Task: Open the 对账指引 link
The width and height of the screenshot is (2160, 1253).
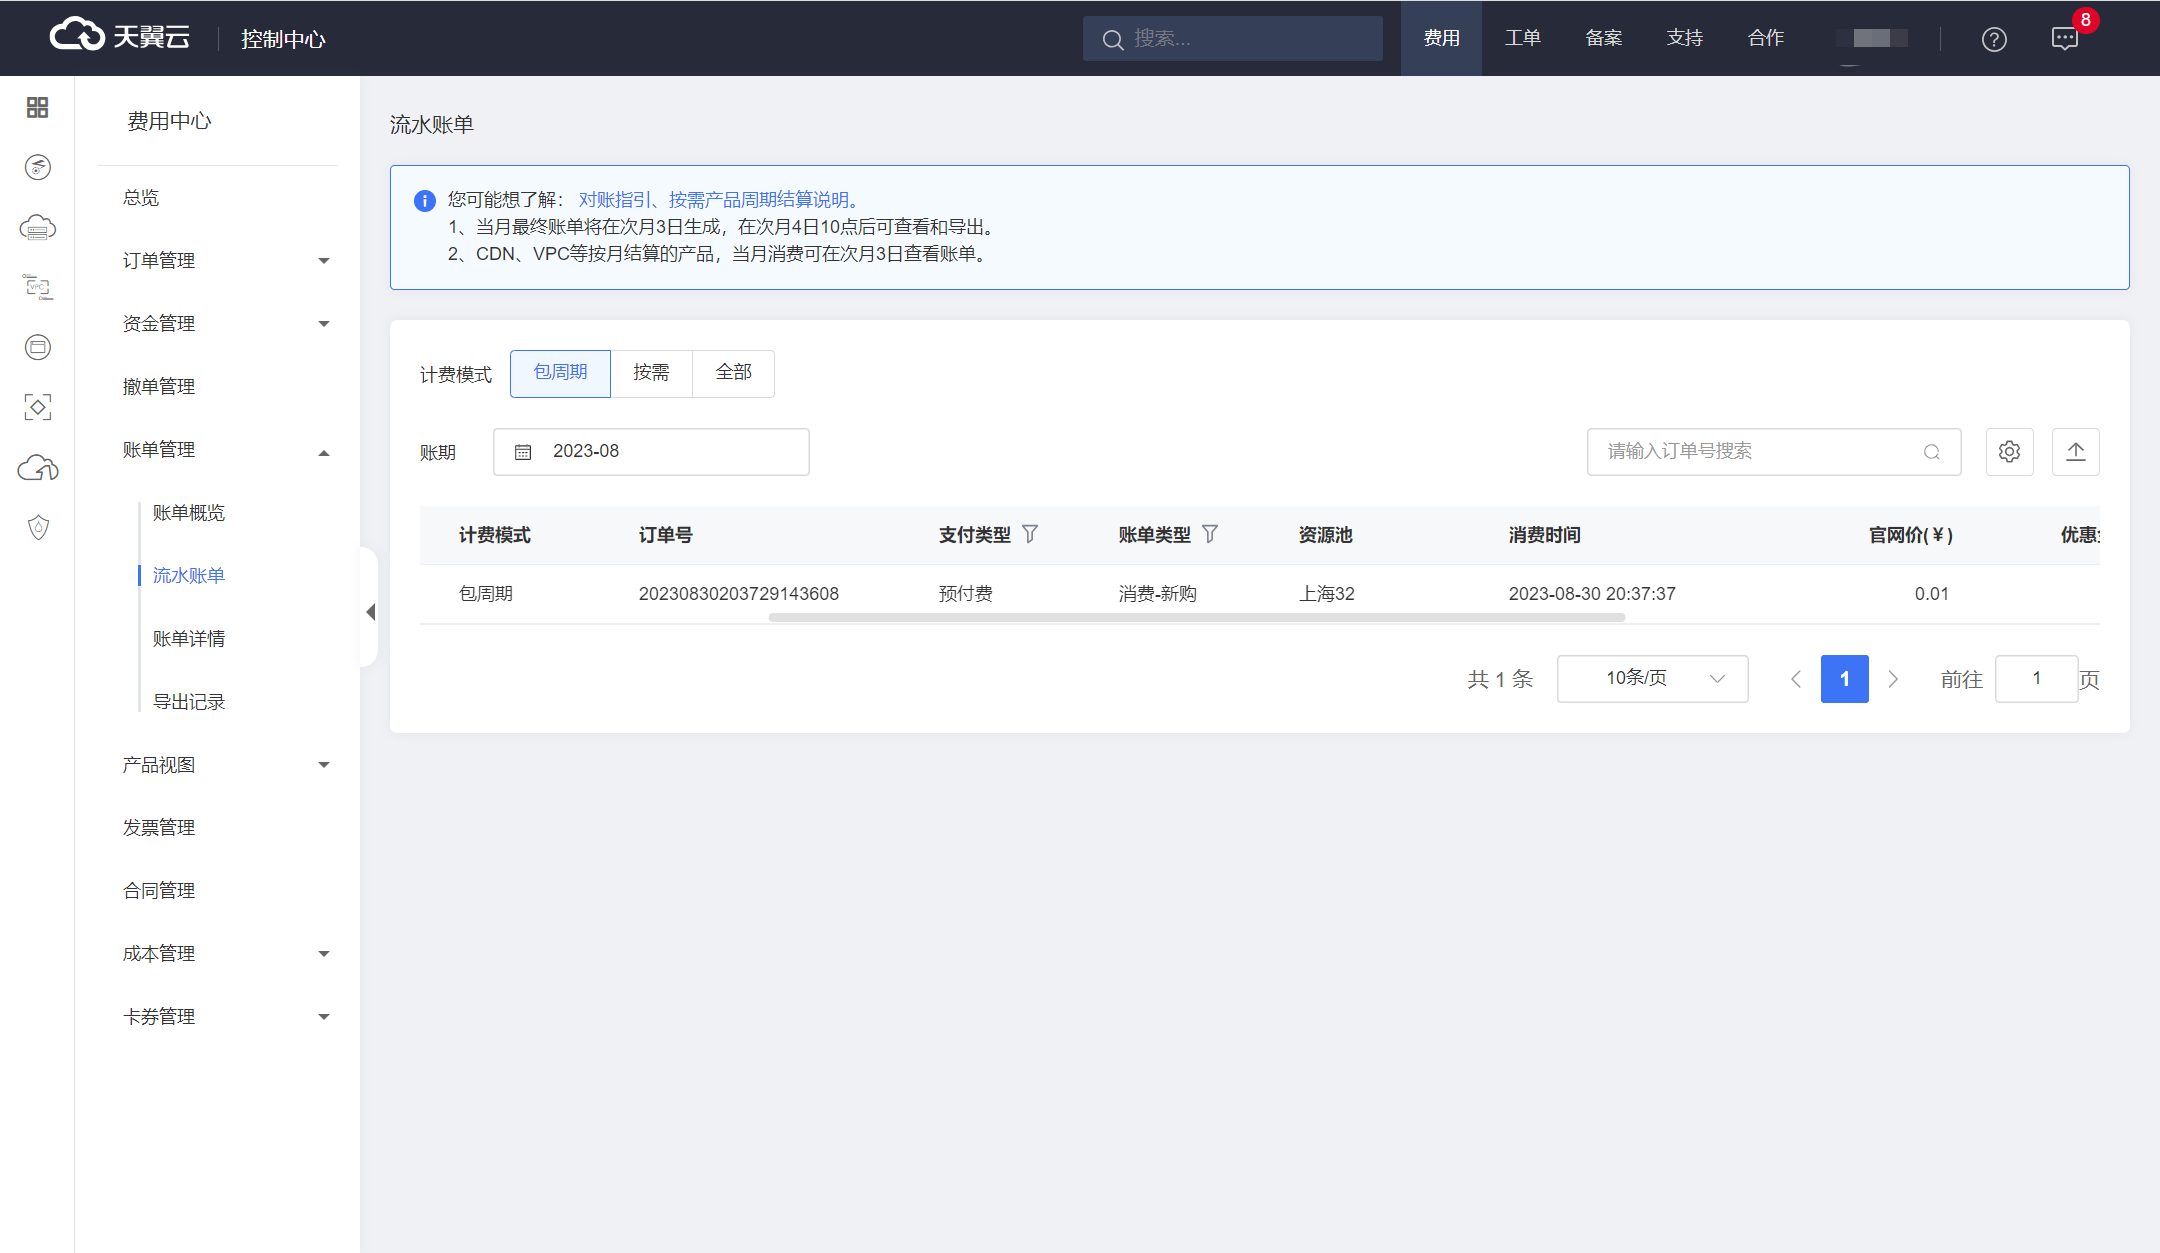Action: coord(614,200)
